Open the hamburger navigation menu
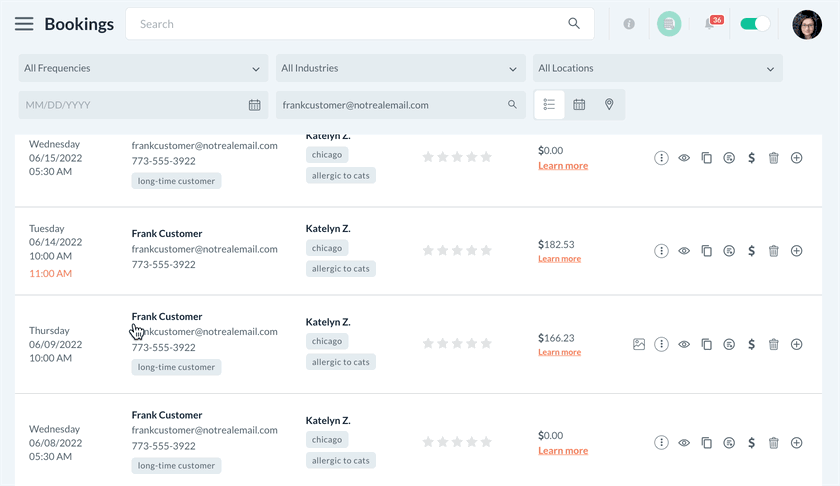840x486 pixels. point(24,24)
